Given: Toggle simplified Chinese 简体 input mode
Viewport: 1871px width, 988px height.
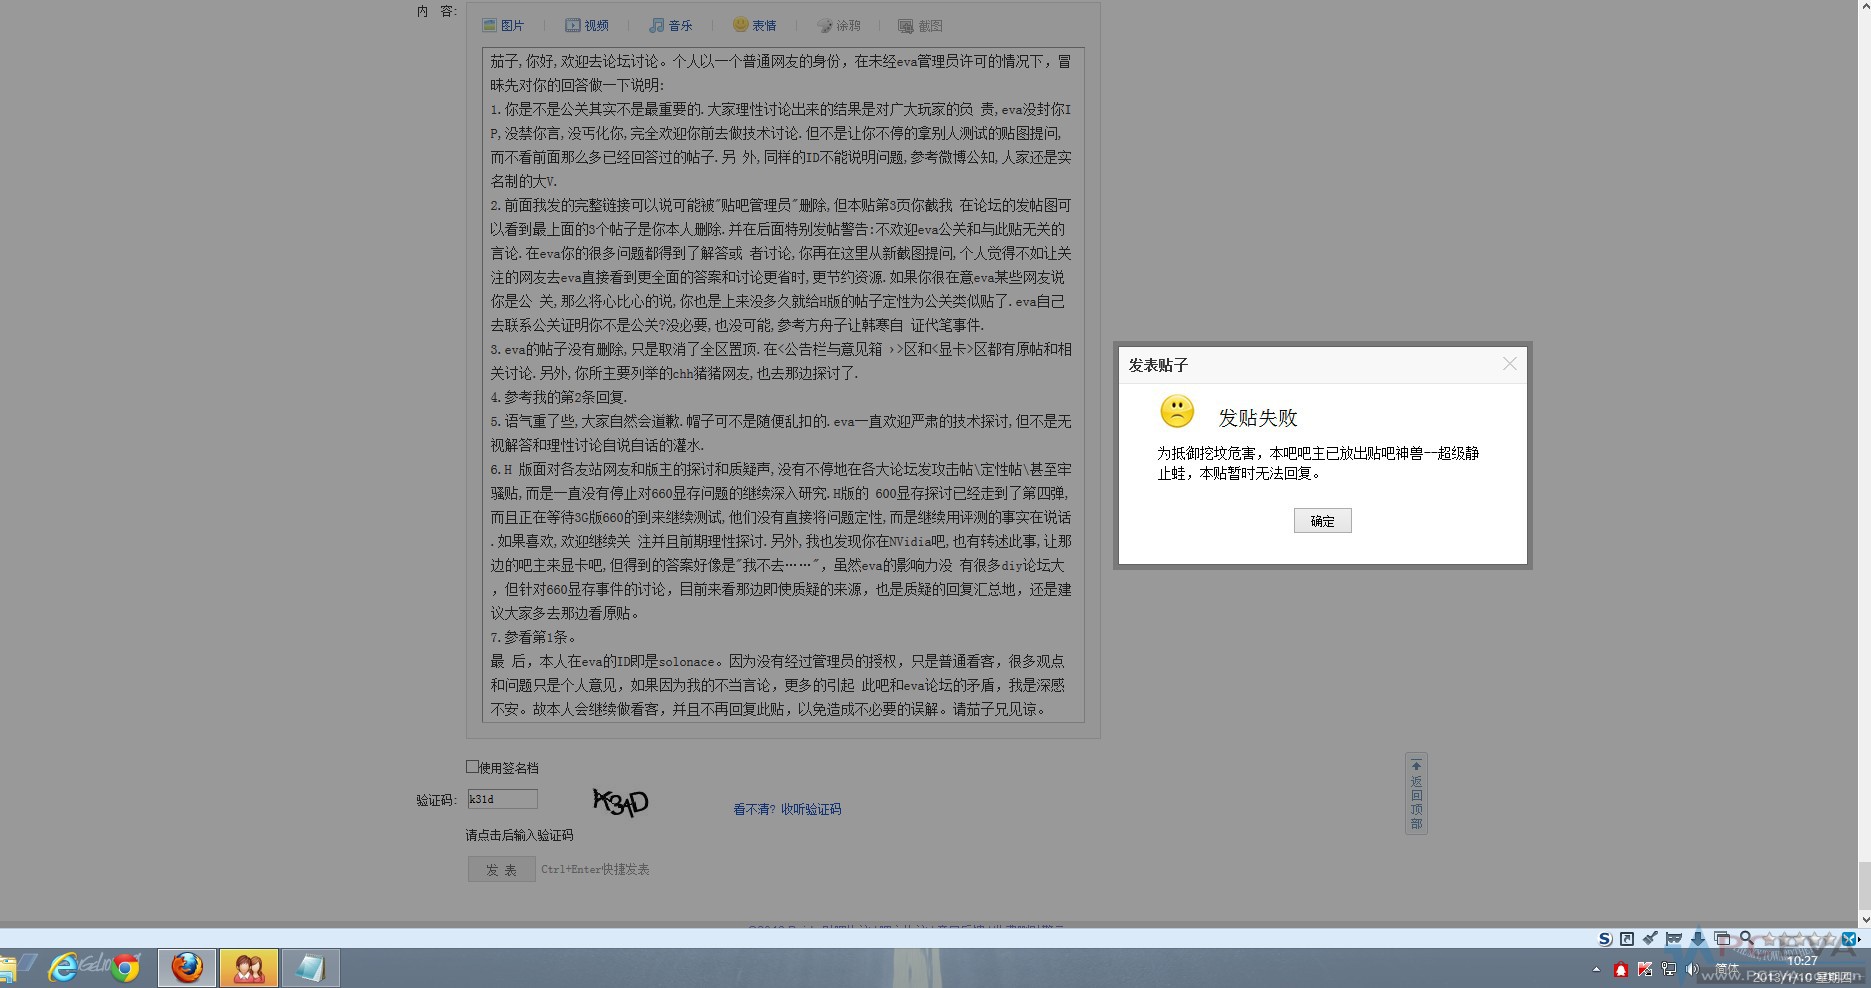Looking at the screenshot, I should (1727, 967).
